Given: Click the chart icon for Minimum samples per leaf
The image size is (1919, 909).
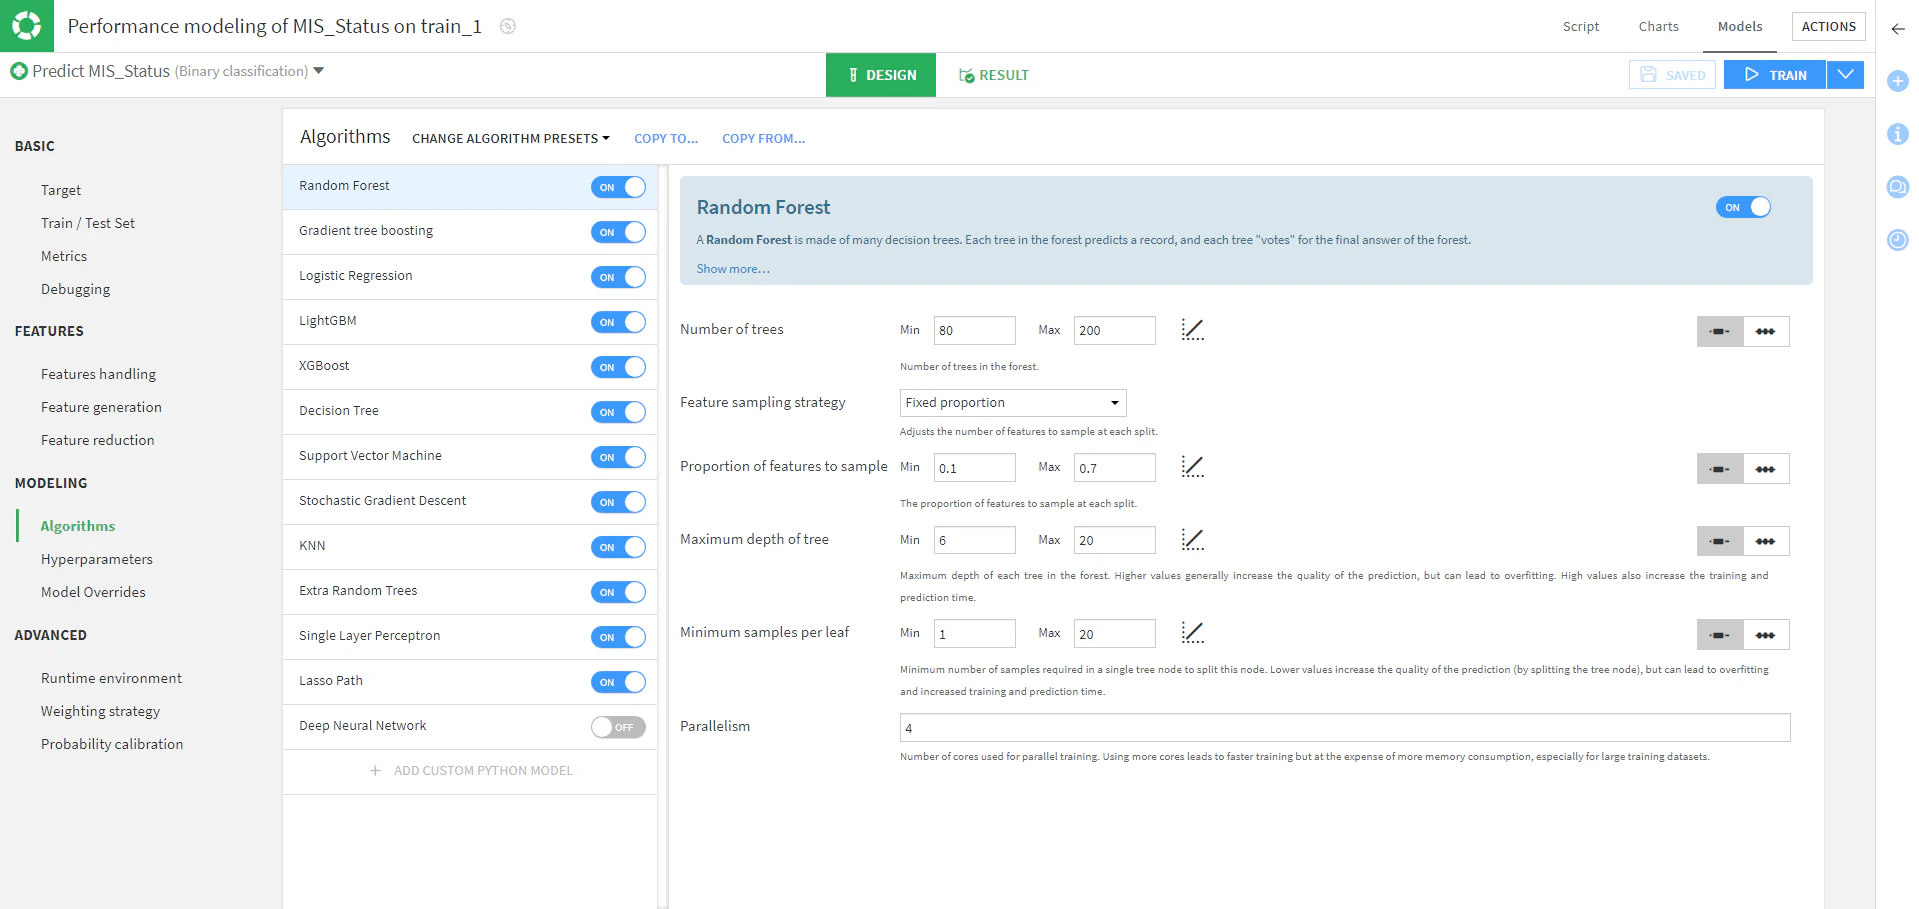Looking at the screenshot, I should click(1192, 633).
